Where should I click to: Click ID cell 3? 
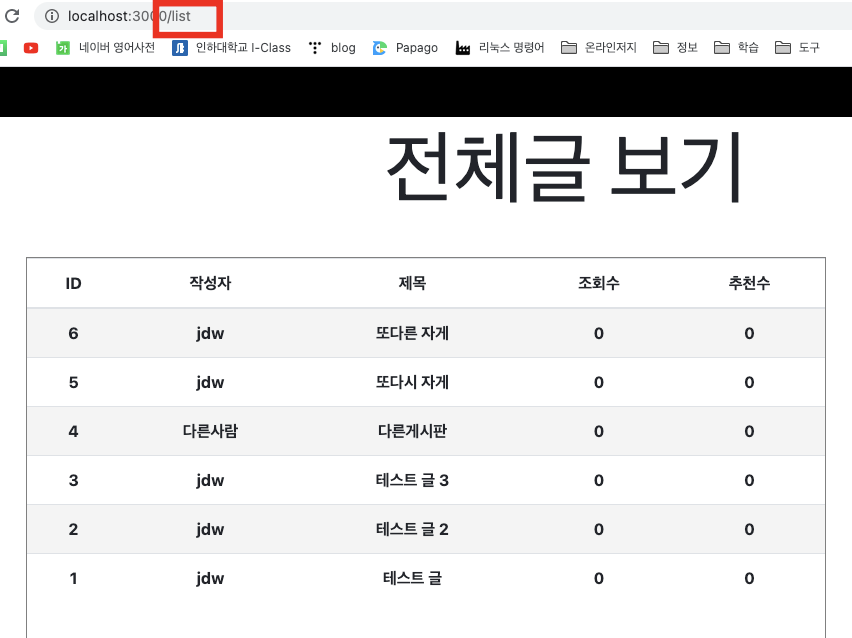73,480
